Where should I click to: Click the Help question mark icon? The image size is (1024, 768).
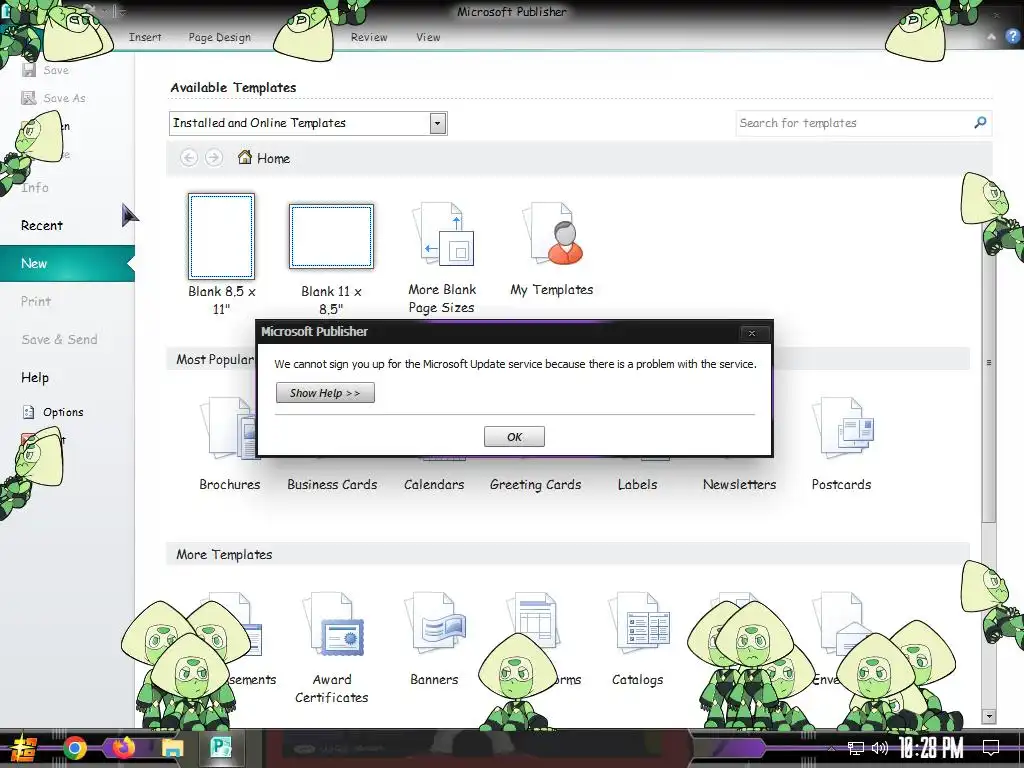click(x=1012, y=37)
